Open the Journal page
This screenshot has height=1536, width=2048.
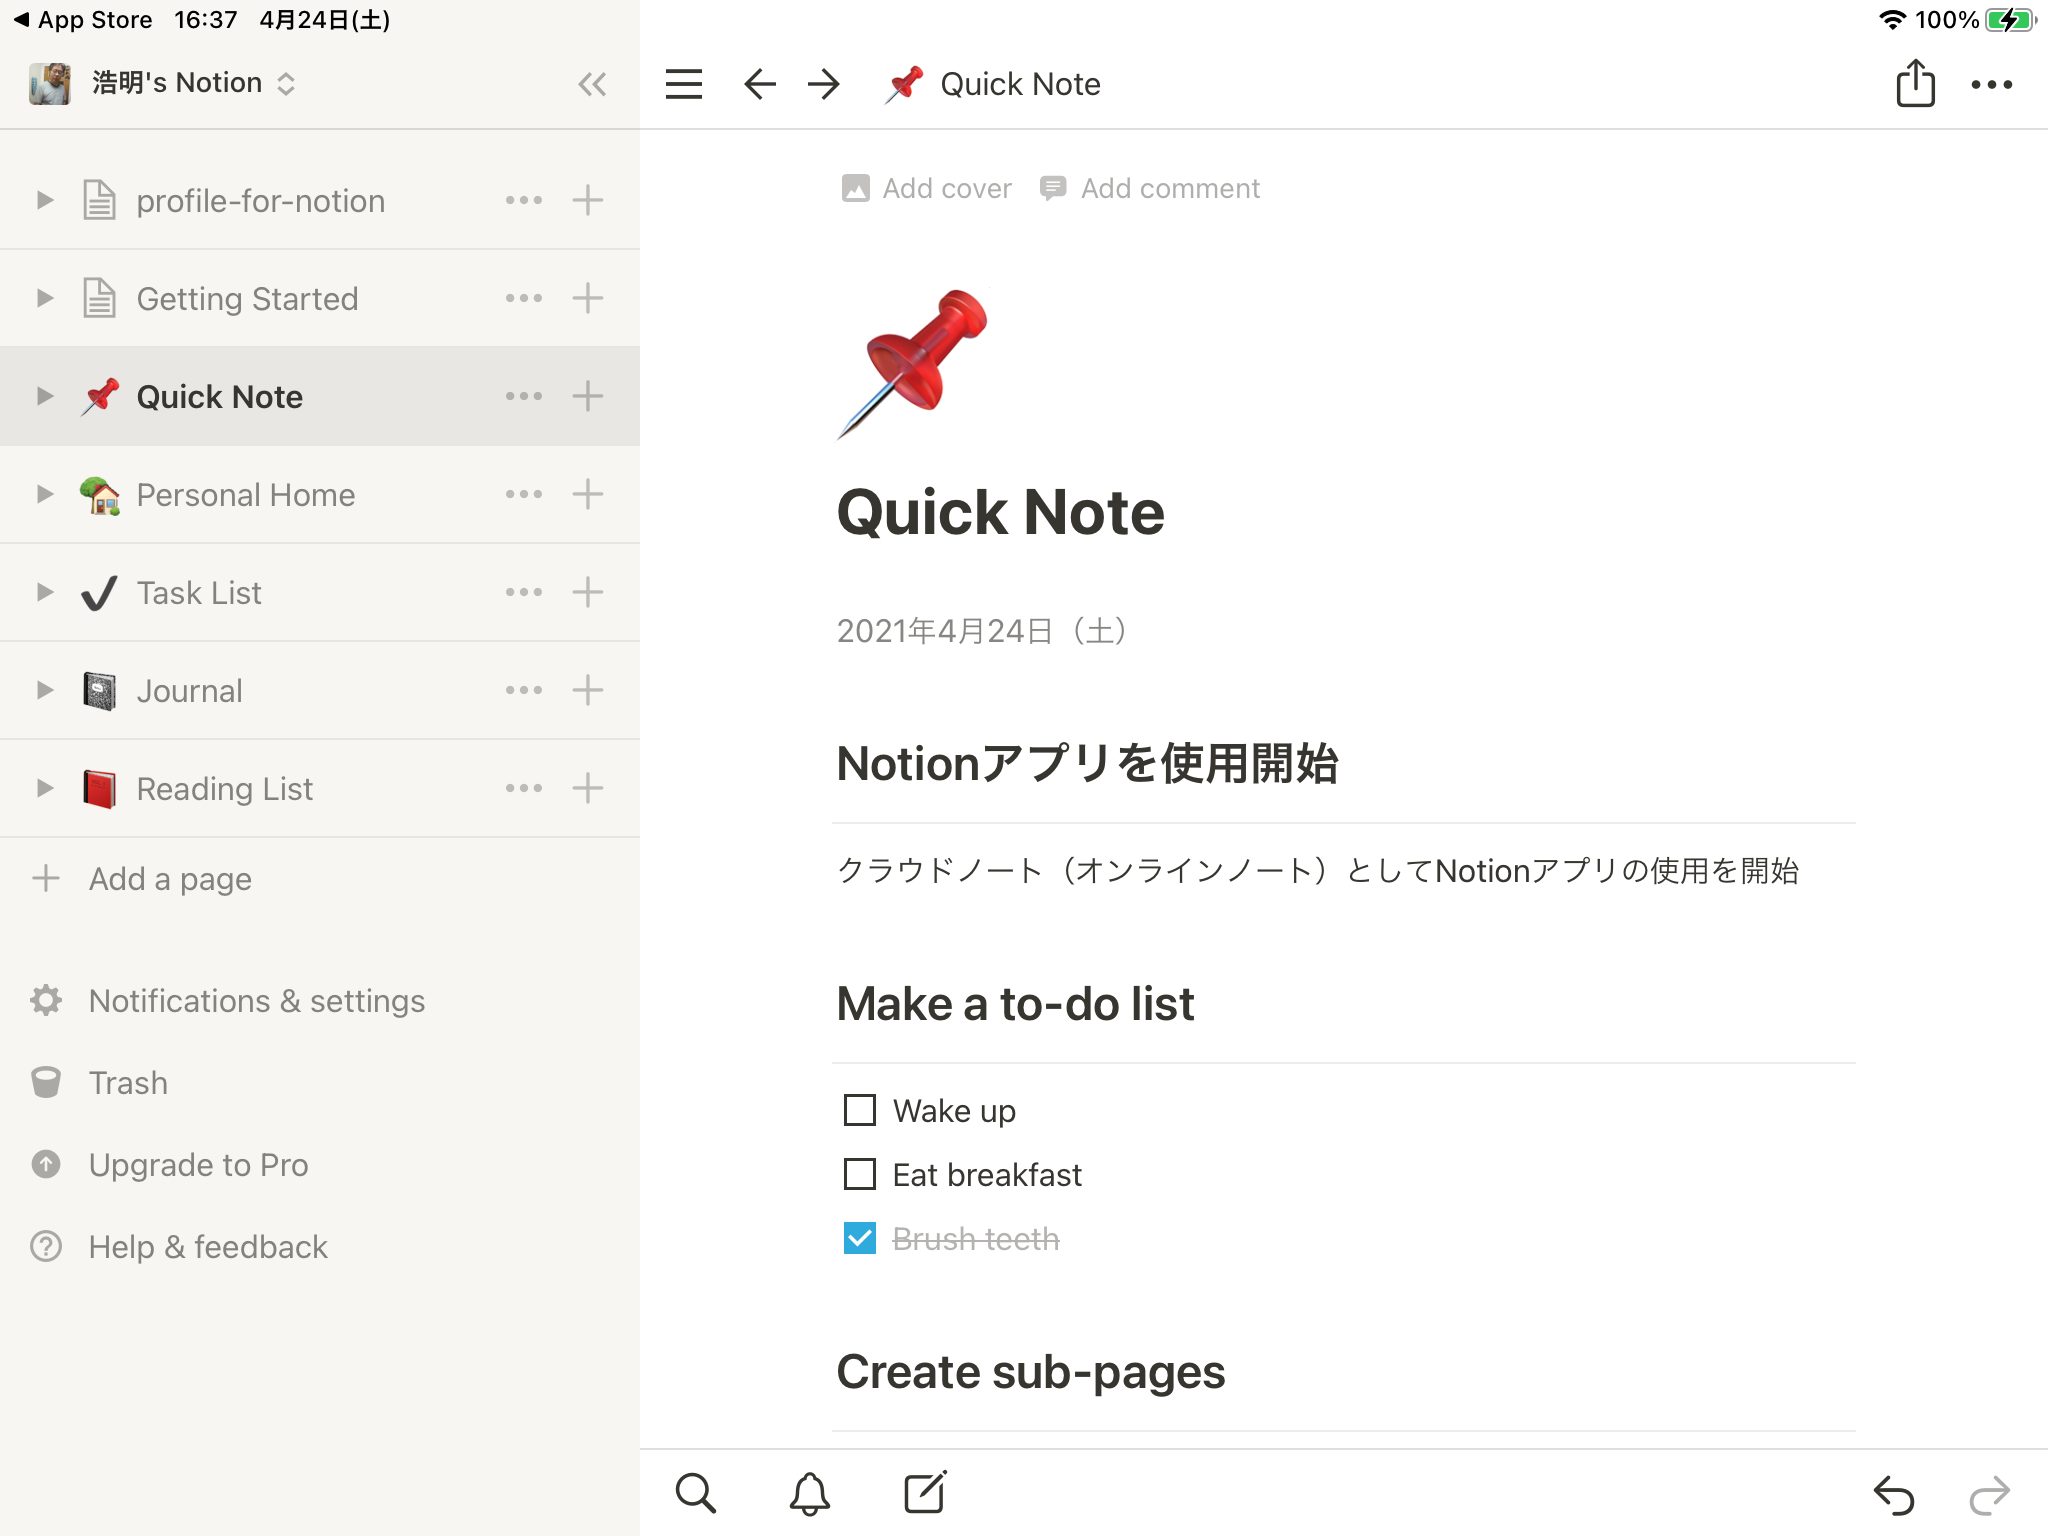(x=189, y=691)
